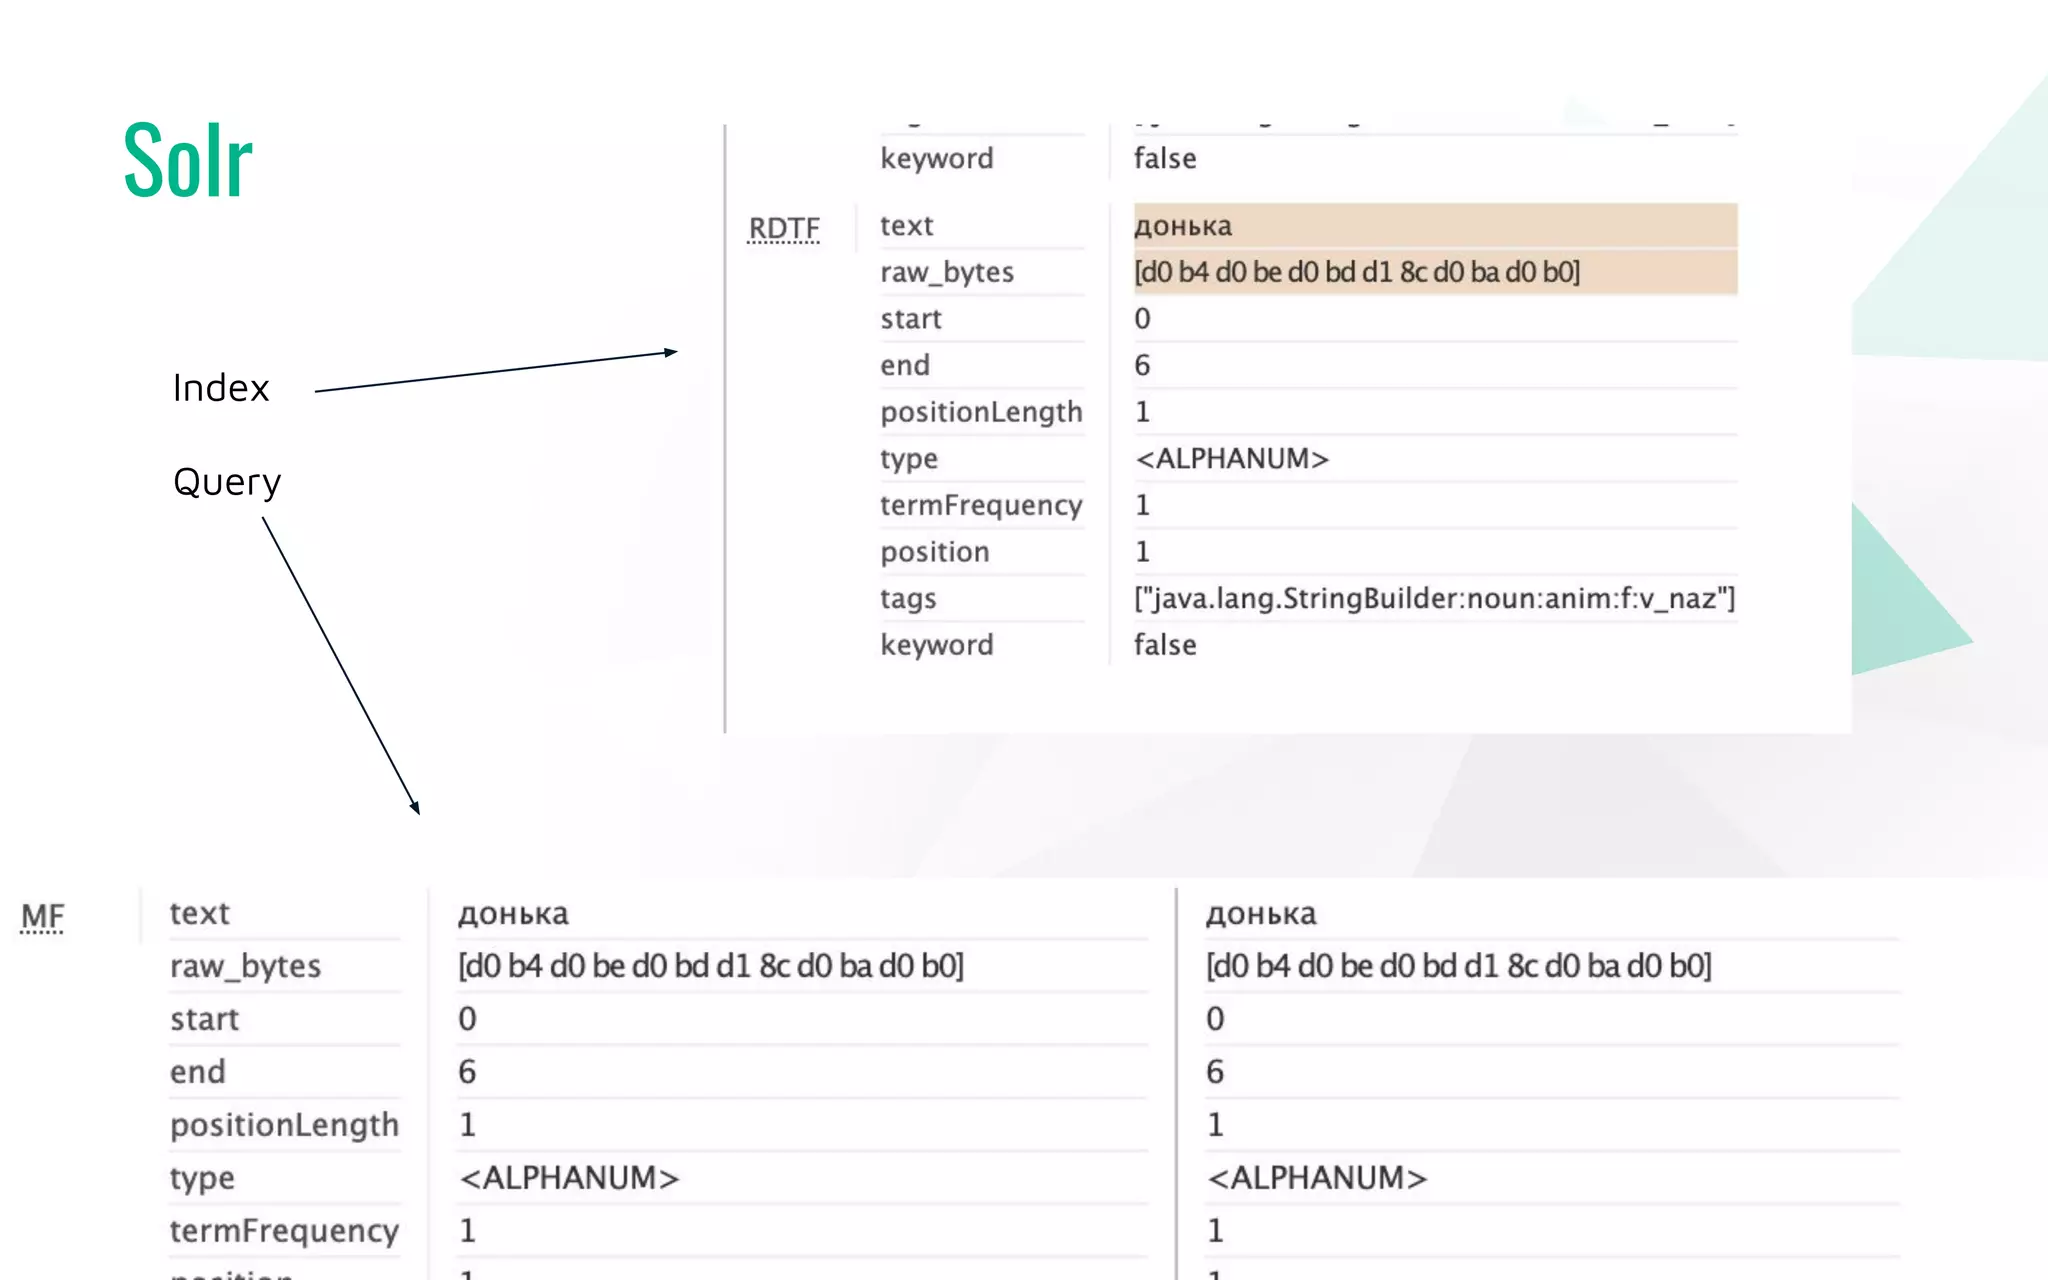Click first-column positionLength value in MF
This screenshot has width=2048, height=1280.
pyautogui.click(x=467, y=1125)
